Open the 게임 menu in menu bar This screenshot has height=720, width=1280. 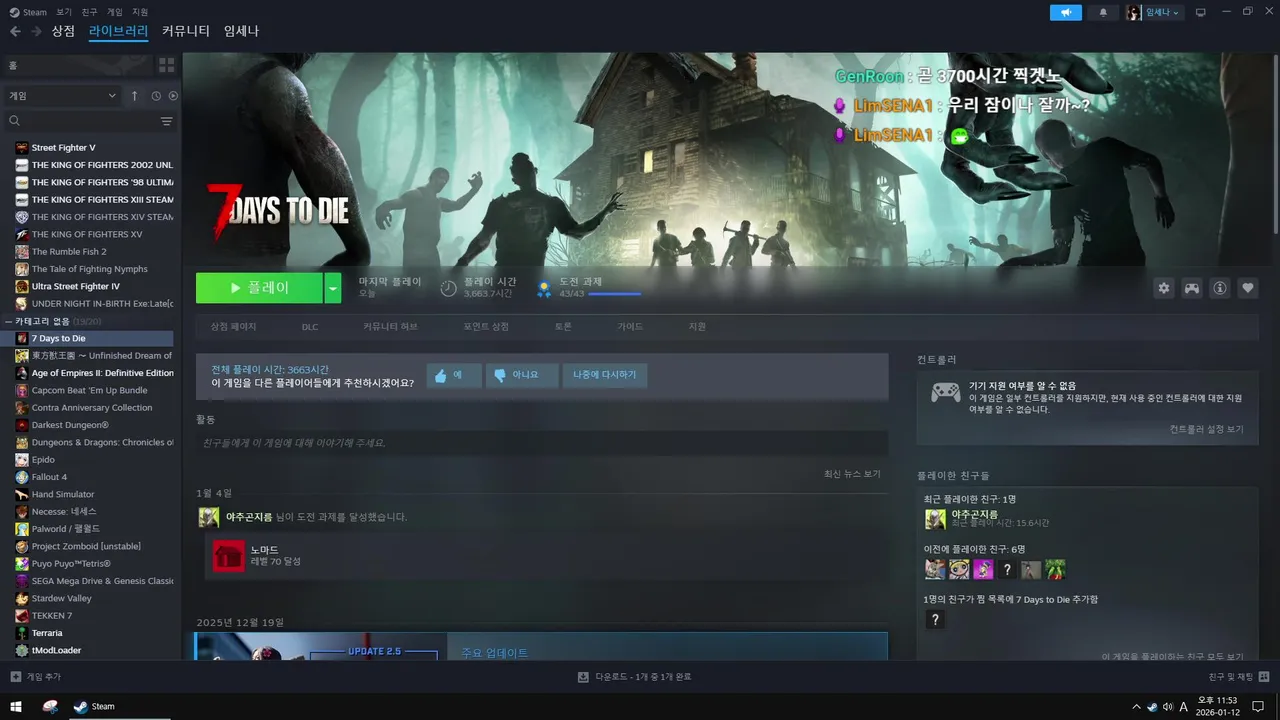point(115,12)
